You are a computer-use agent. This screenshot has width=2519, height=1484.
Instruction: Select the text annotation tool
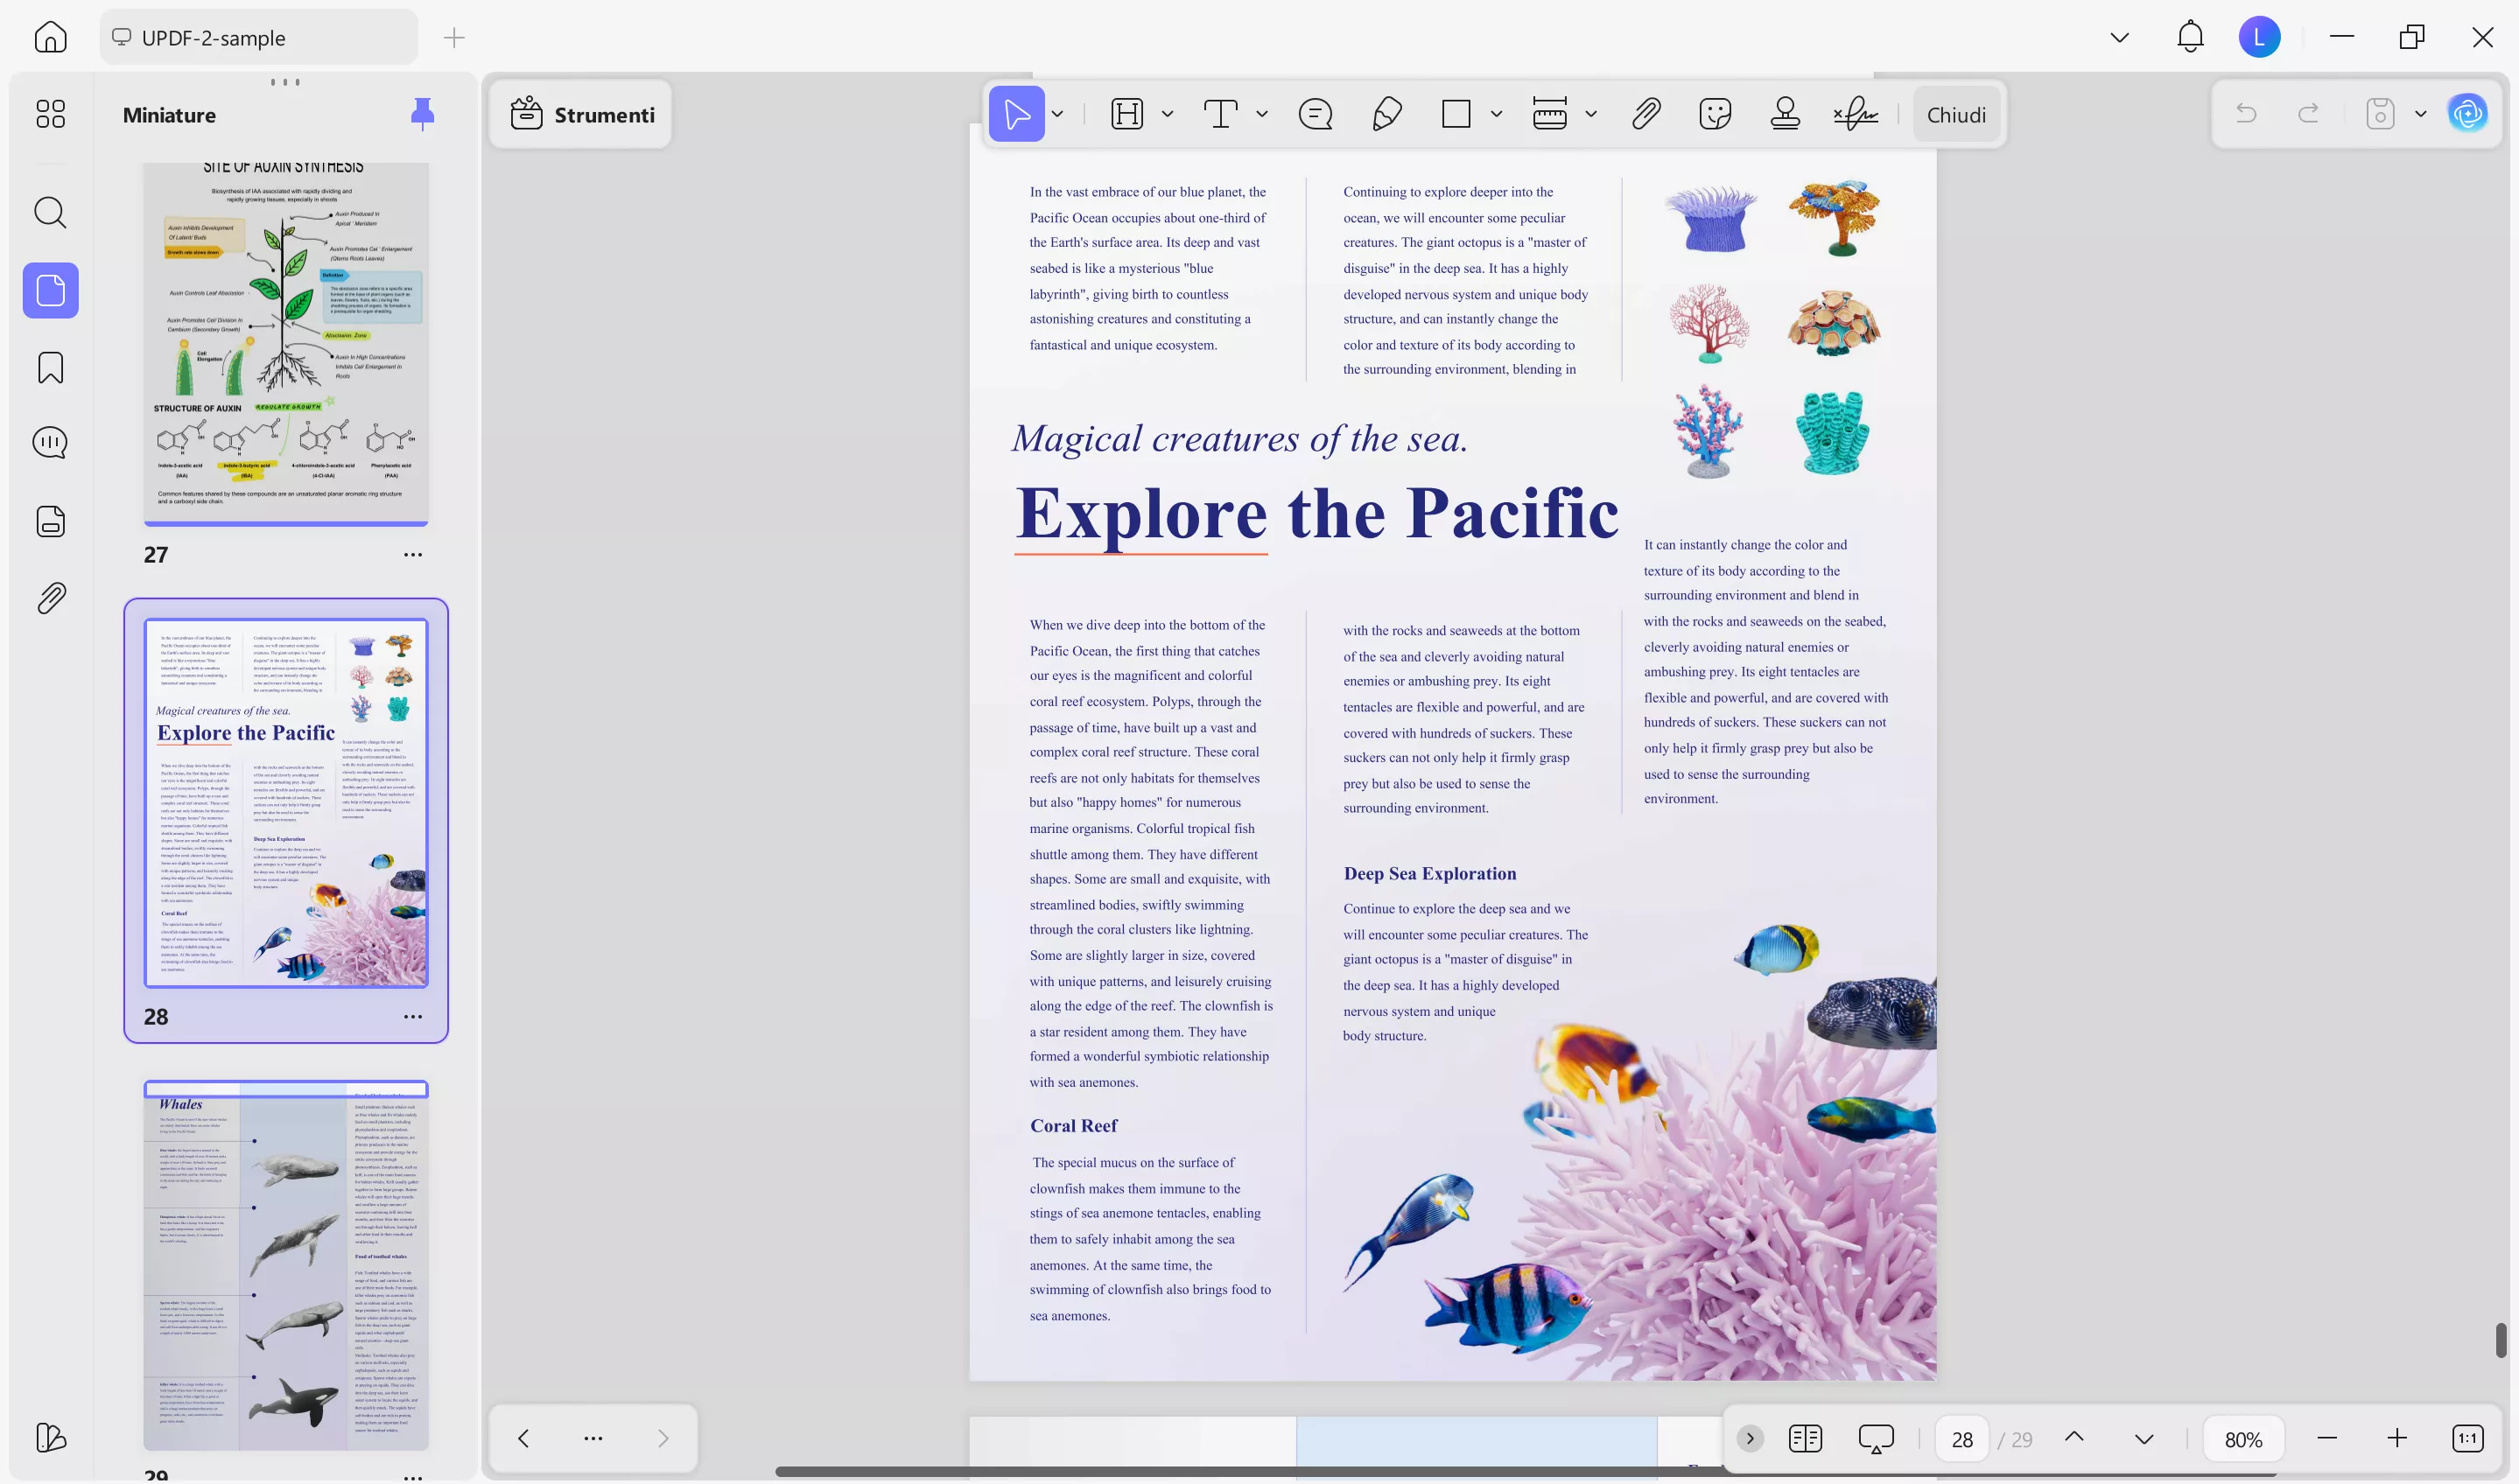point(1220,114)
